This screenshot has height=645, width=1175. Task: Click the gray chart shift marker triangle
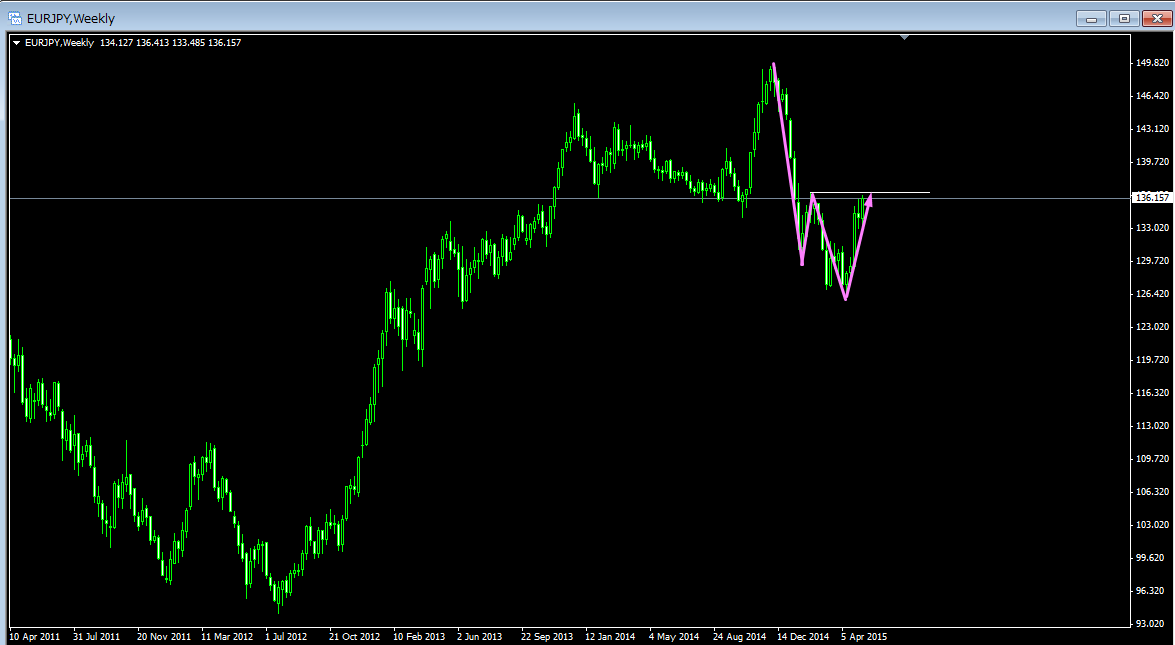coord(904,38)
